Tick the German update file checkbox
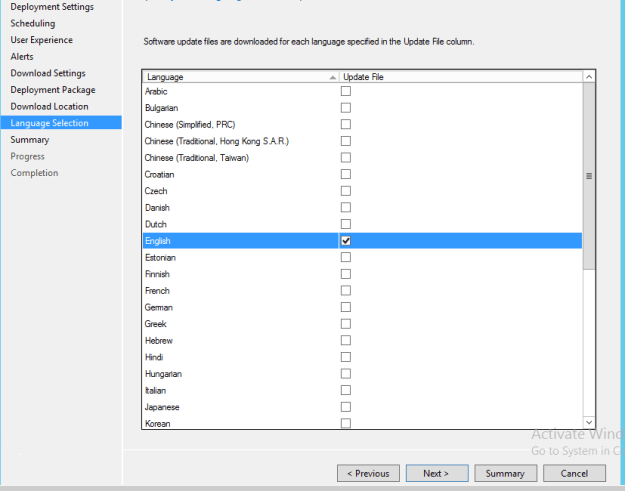The height and width of the screenshot is (491, 625). [346, 307]
